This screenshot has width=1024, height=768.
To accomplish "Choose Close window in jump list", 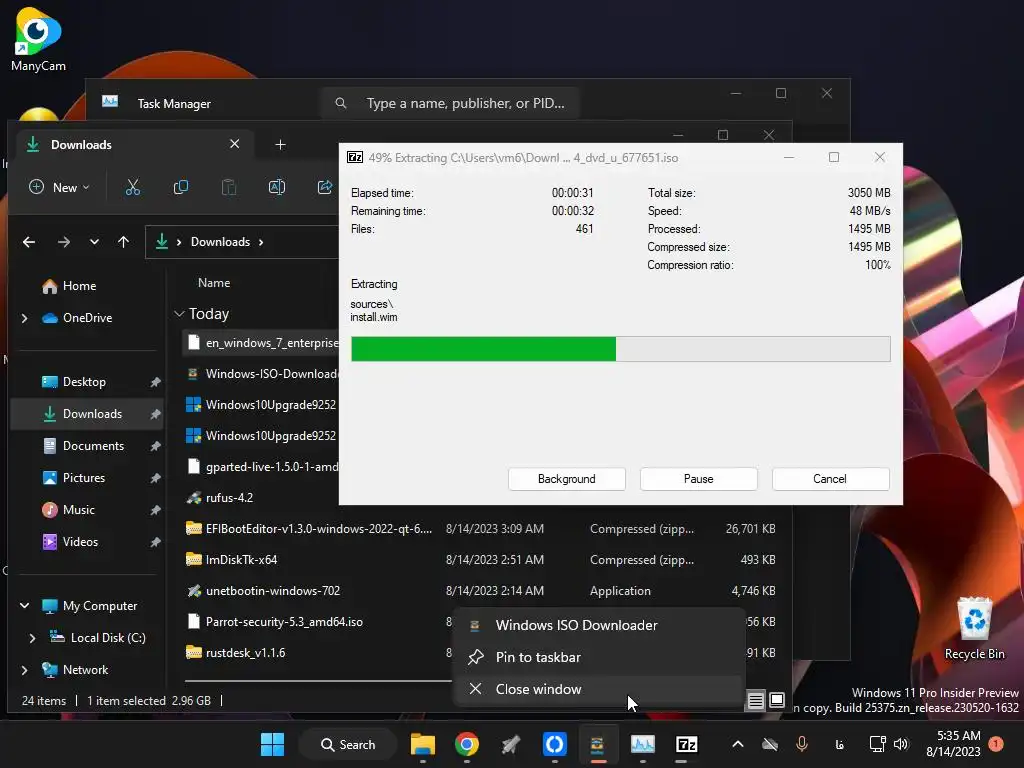I will click(599, 689).
